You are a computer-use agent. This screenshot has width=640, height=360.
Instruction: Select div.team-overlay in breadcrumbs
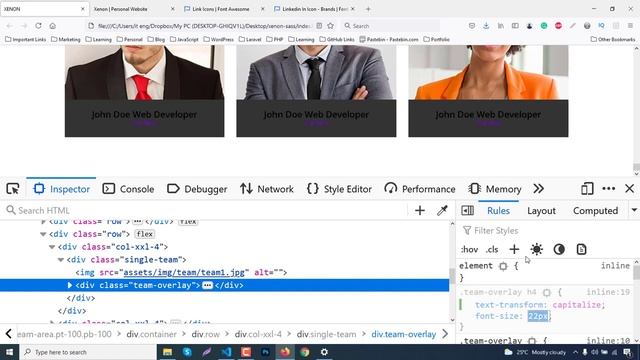(x=403, y=334)
